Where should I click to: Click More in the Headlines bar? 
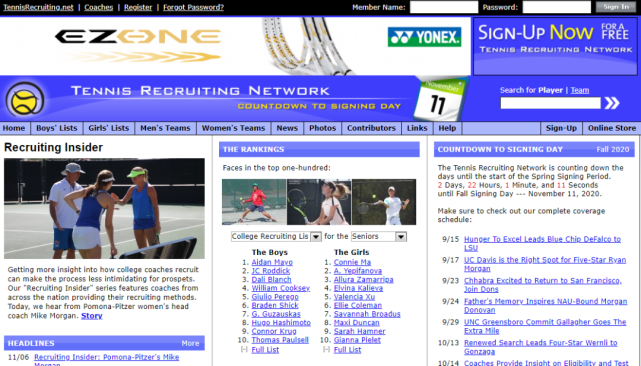pos(190,344)
